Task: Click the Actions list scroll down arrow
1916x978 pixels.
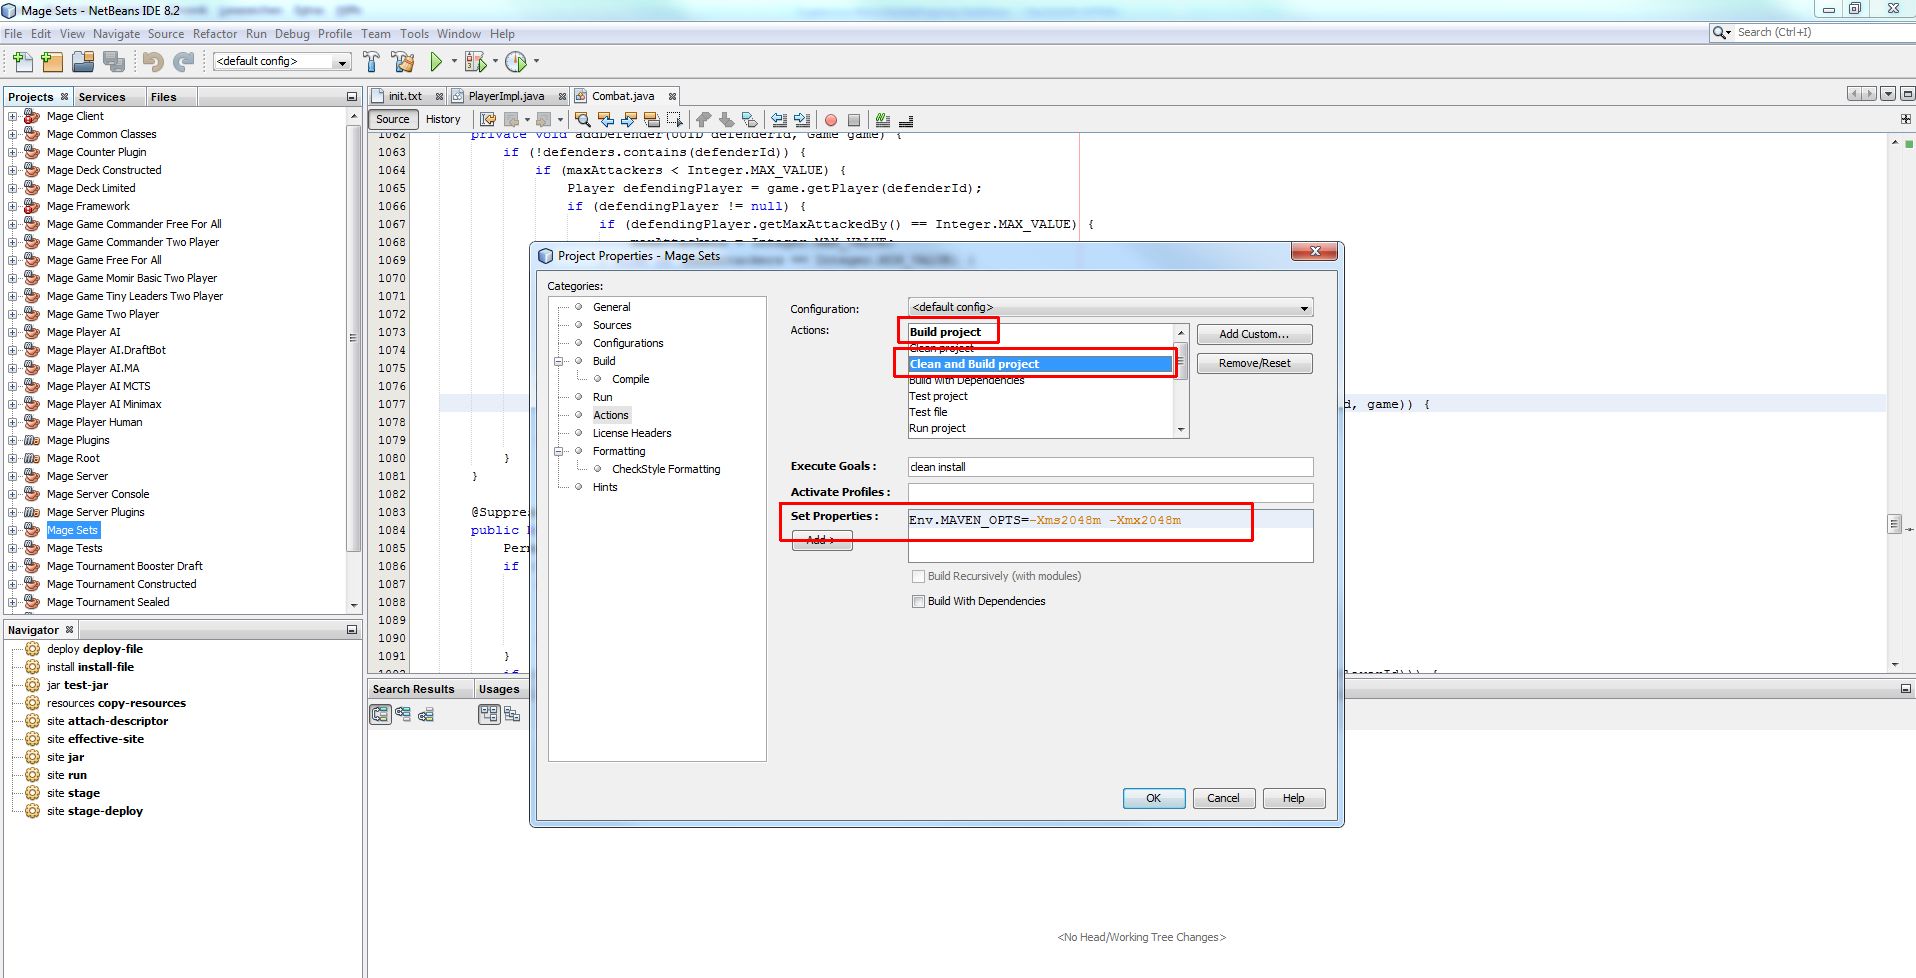Action: (x=1181, y=429)
